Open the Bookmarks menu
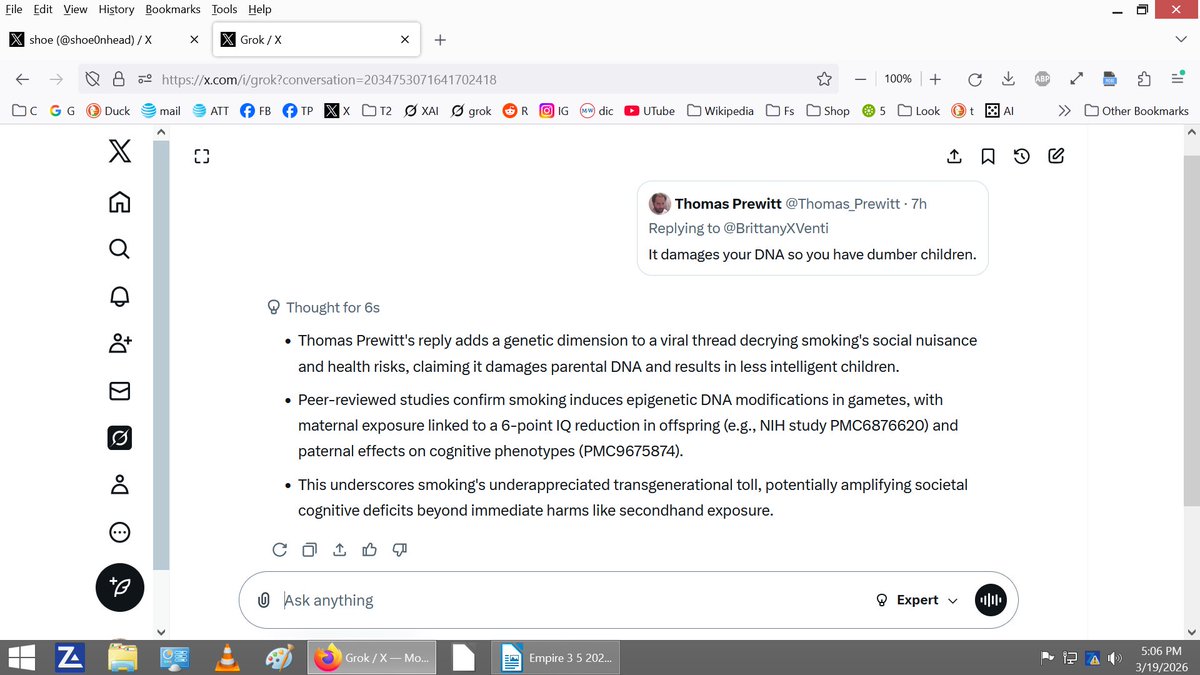 [x=172, y=9]
